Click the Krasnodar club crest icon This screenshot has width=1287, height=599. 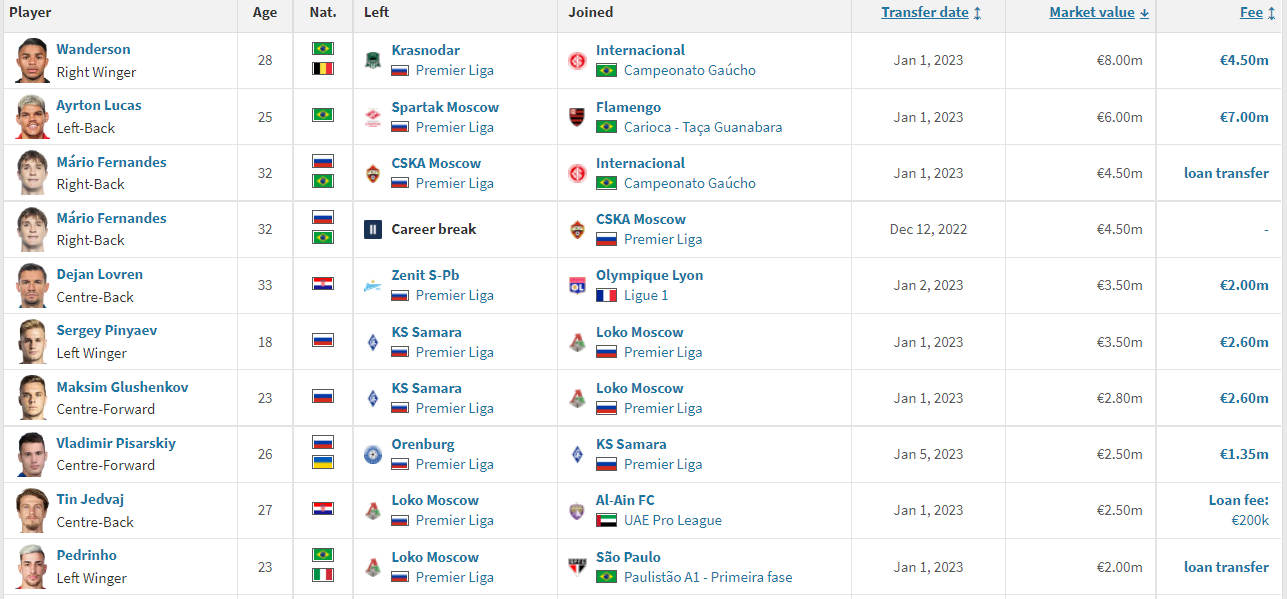pos(373,60)
